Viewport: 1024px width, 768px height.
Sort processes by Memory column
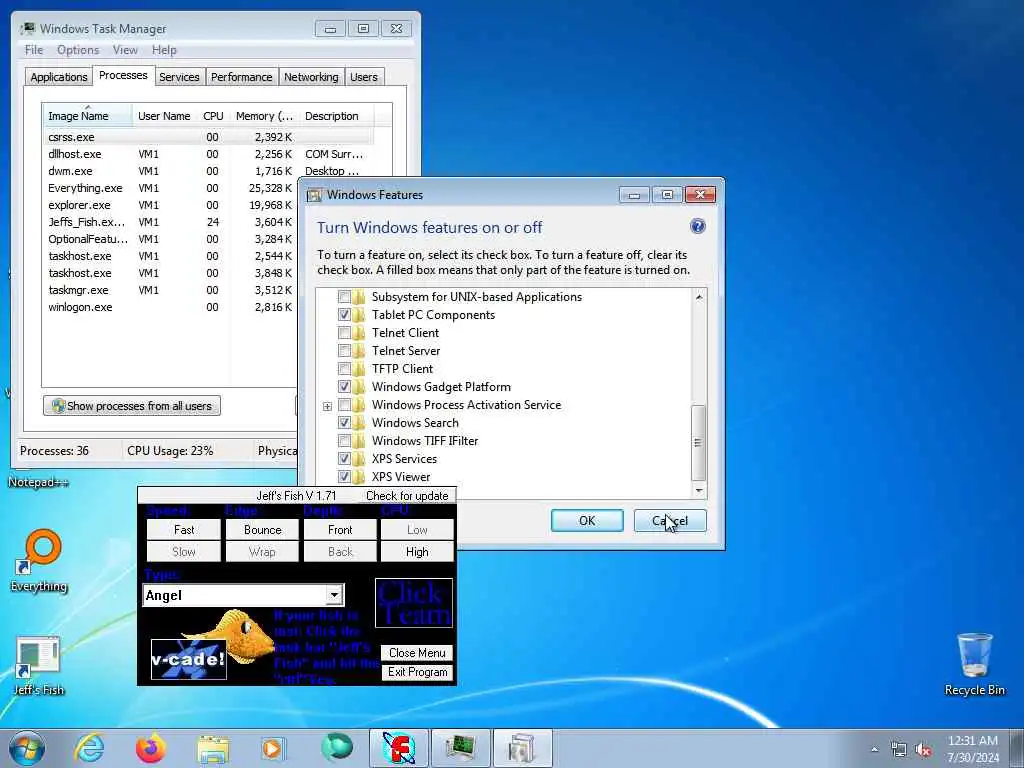[264, 116]
